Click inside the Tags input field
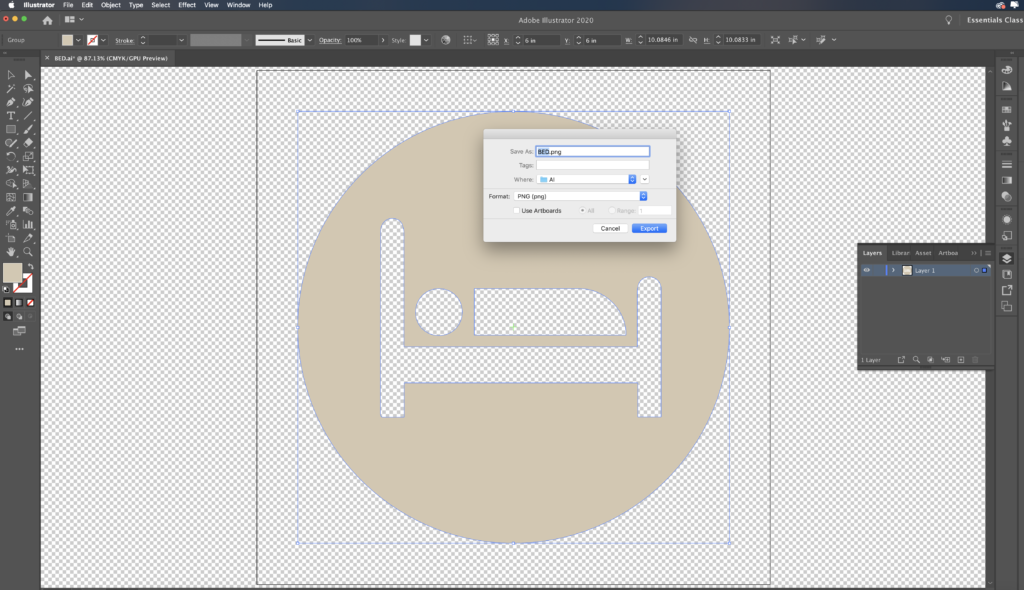The width and height of the screenshot is (1024, 590). [592, 165]
